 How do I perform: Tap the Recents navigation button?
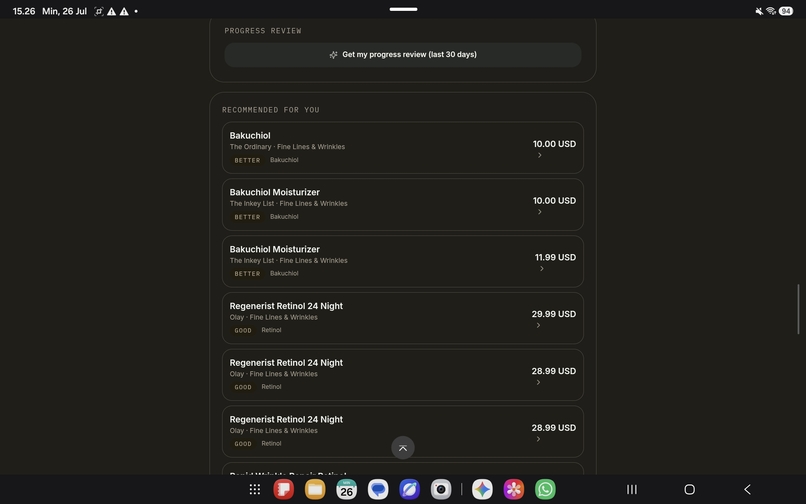point(632,489)
